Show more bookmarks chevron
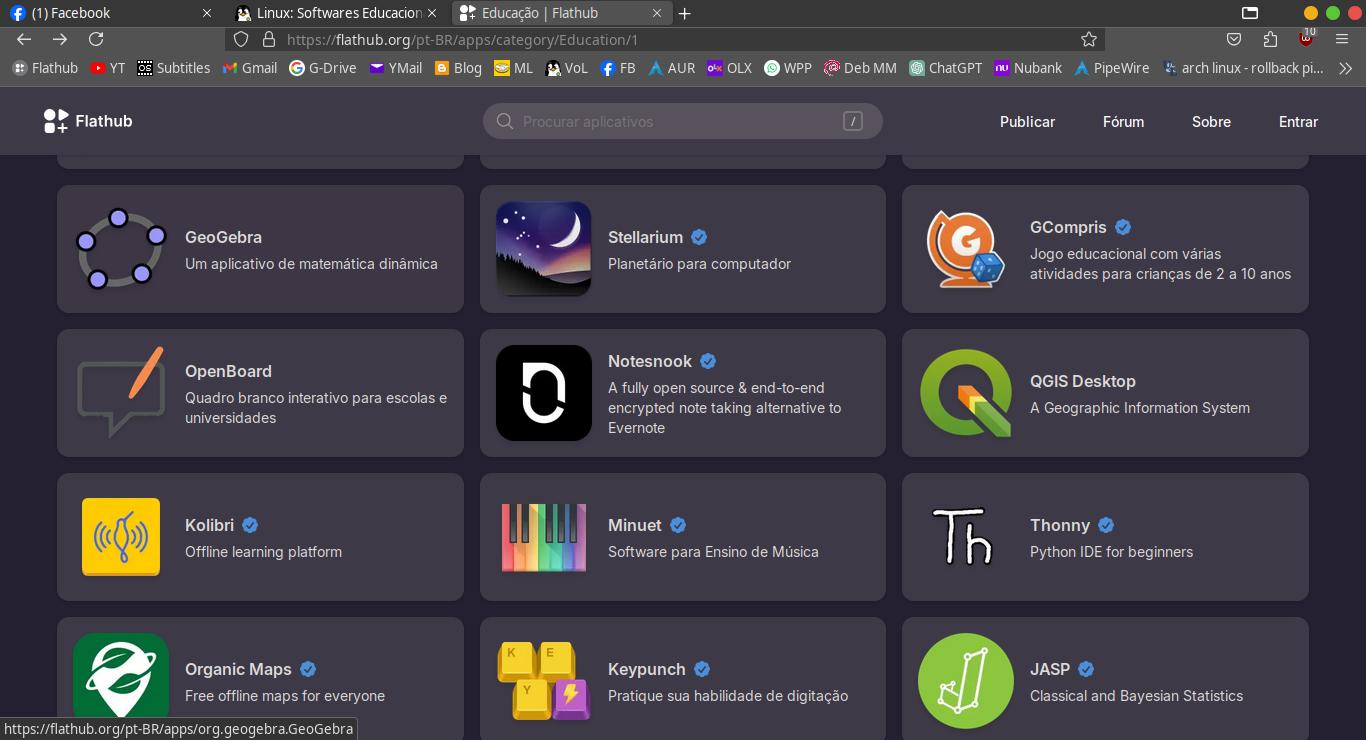1366x740 pixels. [1345, 68]
